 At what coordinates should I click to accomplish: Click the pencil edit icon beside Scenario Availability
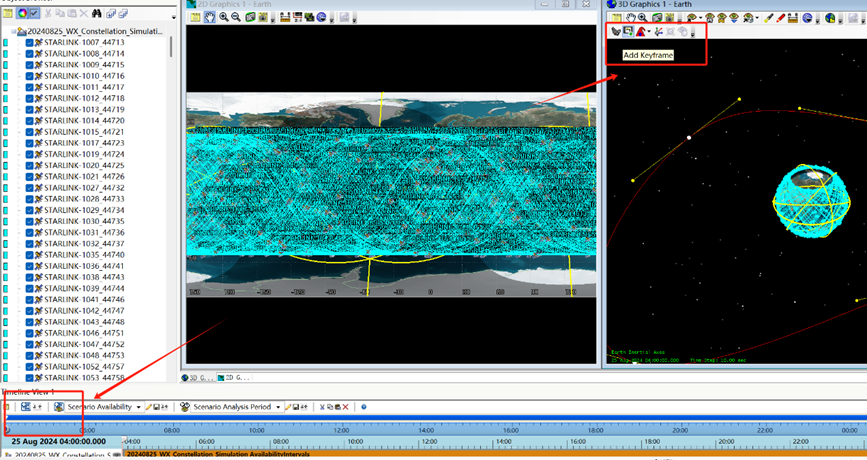click(x=148, y=407)
